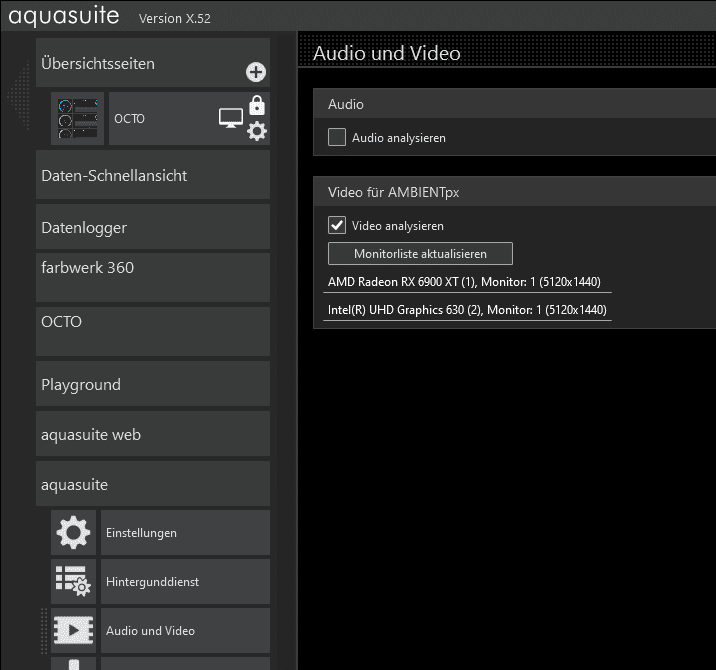This screenshot has width=716, height=670.
Task: Click the desktop monitor icon on OCTO page
Action: 231,118
